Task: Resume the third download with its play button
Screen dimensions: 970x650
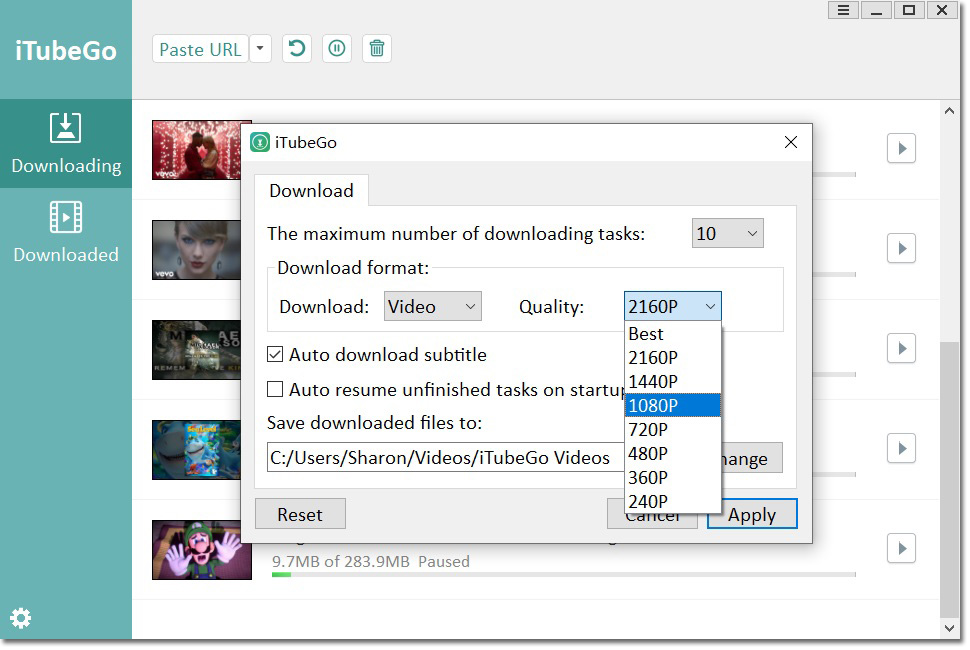Action: point(901,349)
